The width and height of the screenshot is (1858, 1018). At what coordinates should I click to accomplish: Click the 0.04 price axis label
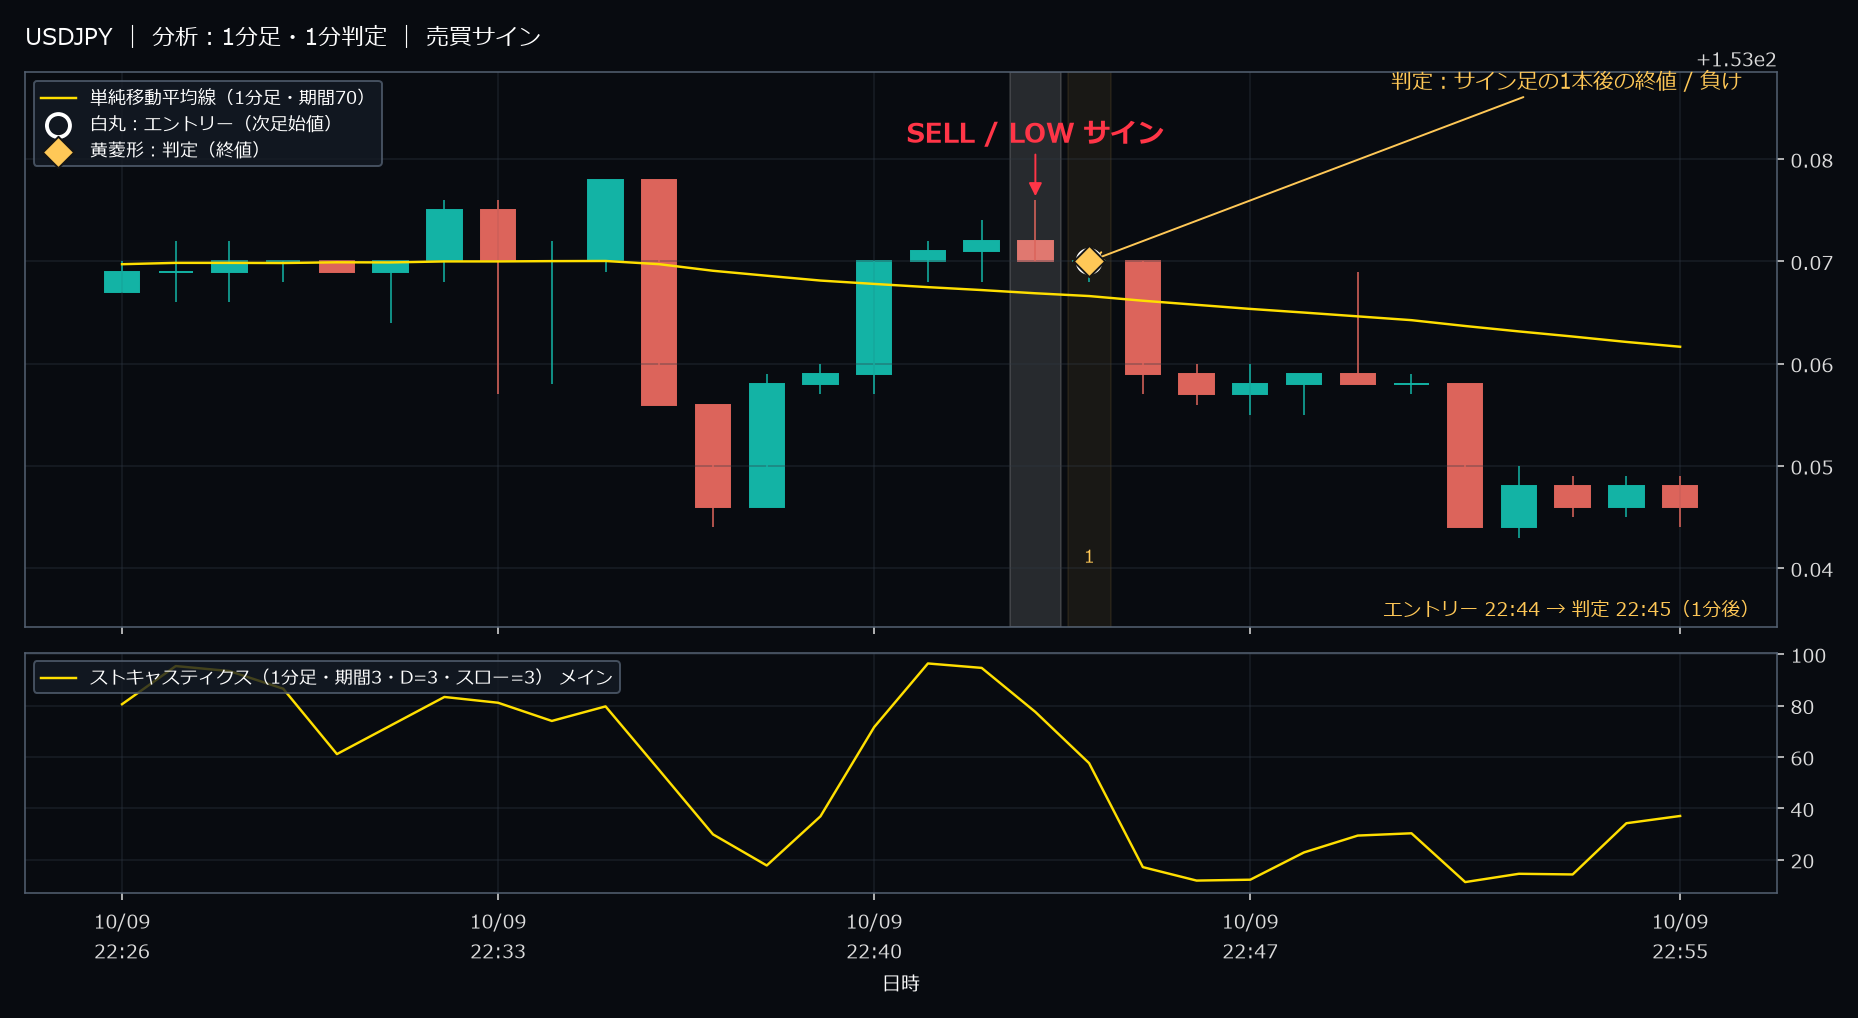tap(1812, 570)
